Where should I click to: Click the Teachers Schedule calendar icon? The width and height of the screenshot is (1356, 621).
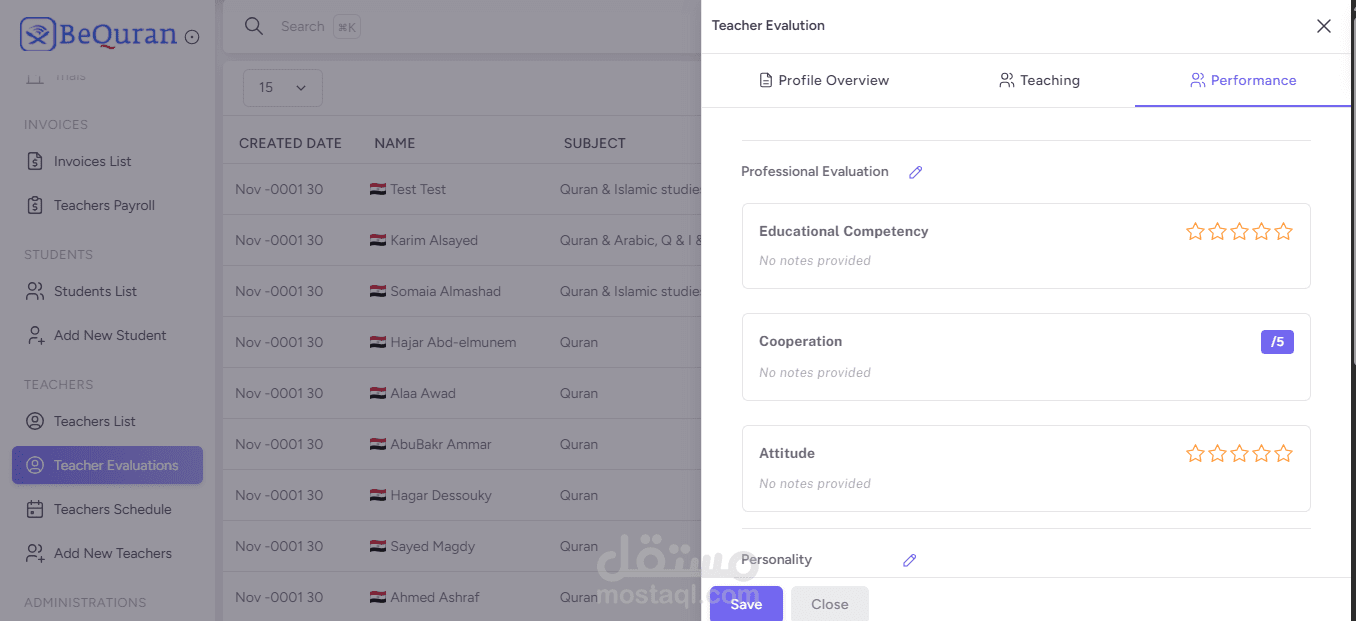pos(35,509)
